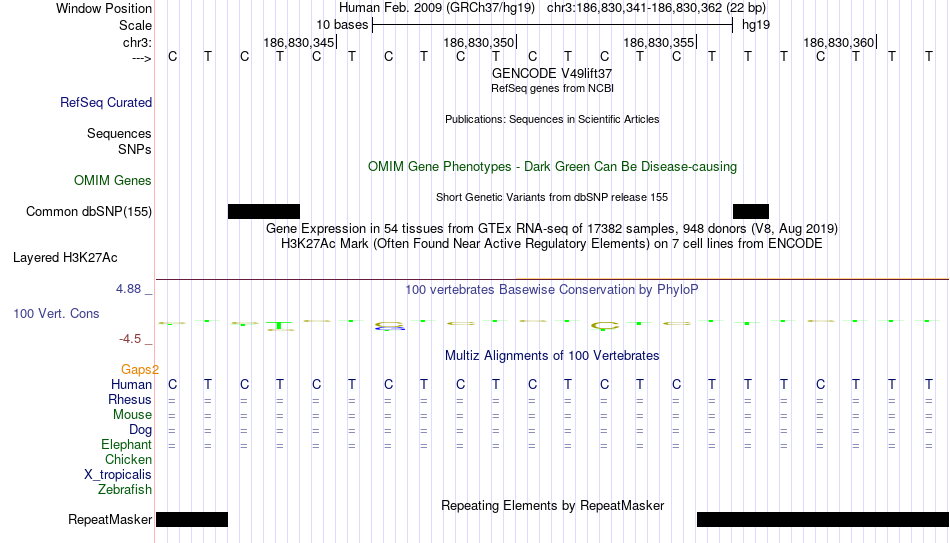Open the 100 Vert. Cons track label
Image resolution: width=950 pixels, height=543 pixels.
tap(56, 313)
